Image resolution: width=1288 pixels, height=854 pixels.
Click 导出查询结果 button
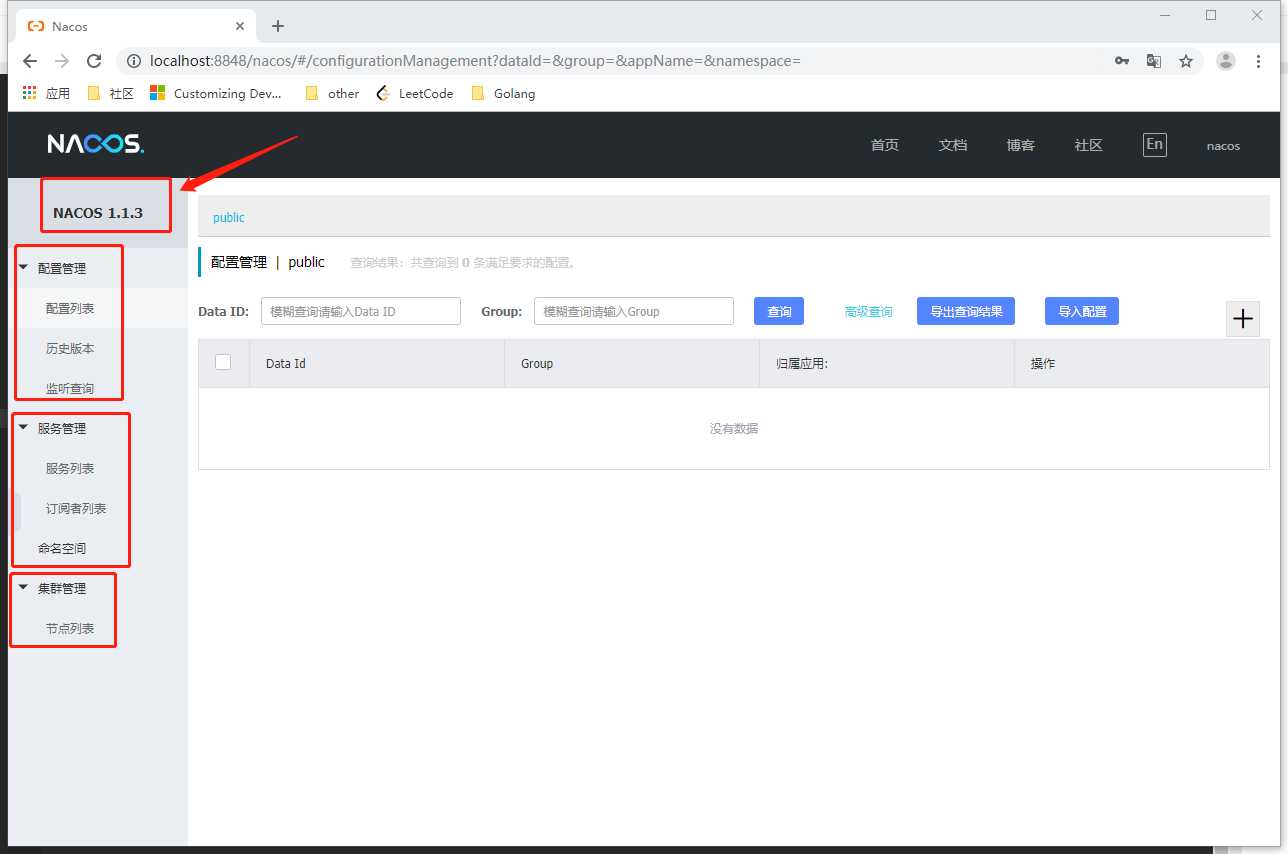click(x=966, y=311)
